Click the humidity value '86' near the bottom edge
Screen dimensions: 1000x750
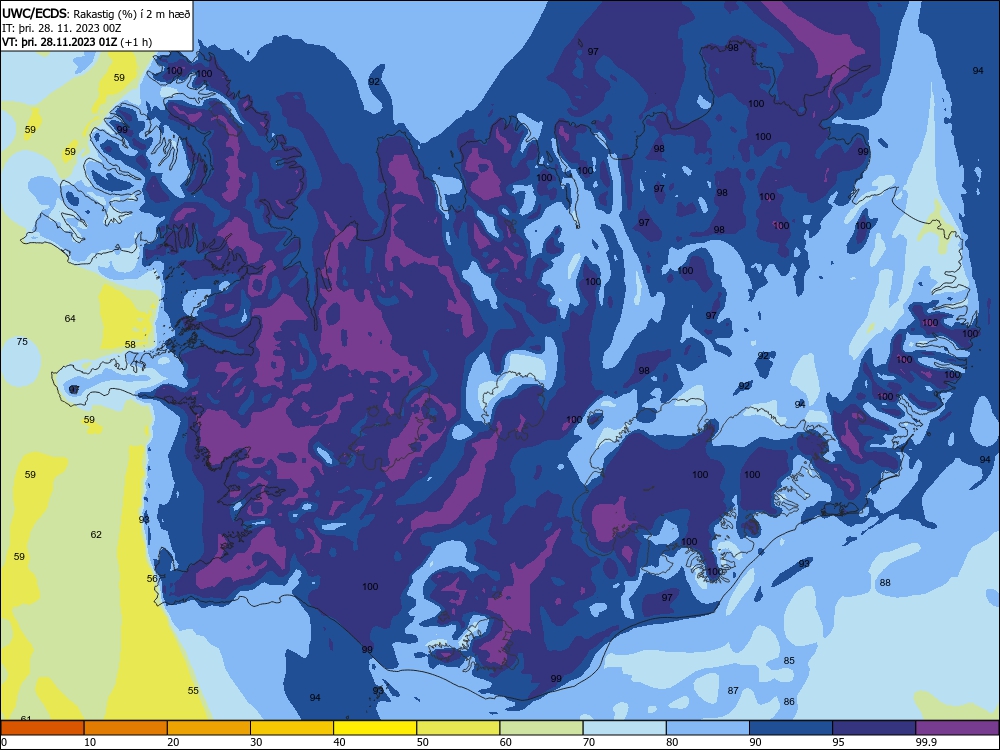click(x=789, y=702)
